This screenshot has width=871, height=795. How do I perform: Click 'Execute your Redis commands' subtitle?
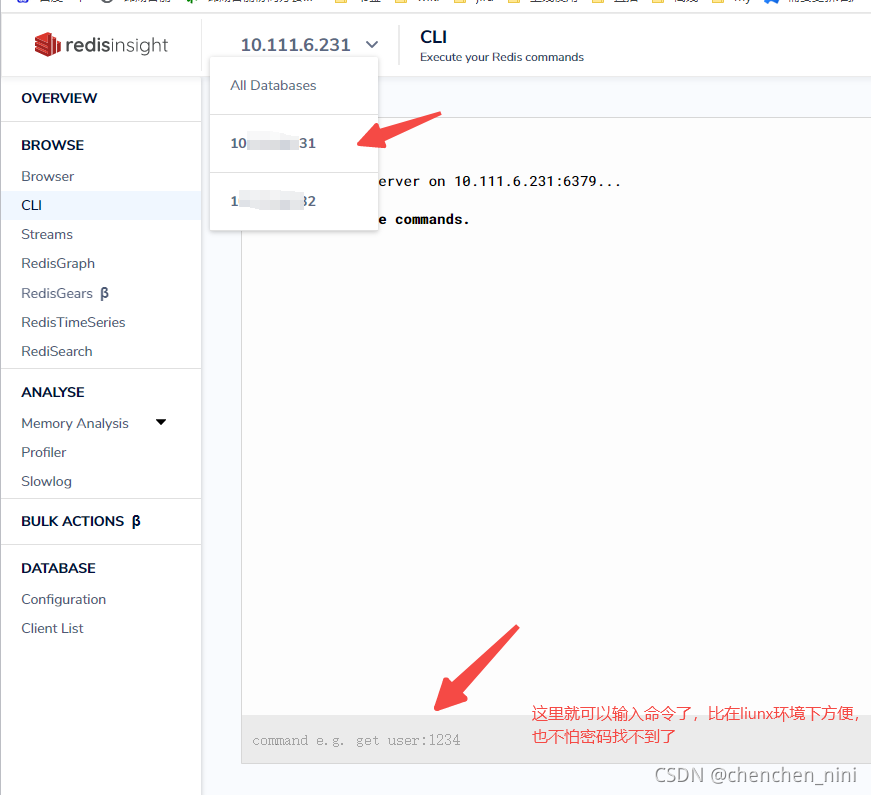point(502,57)
